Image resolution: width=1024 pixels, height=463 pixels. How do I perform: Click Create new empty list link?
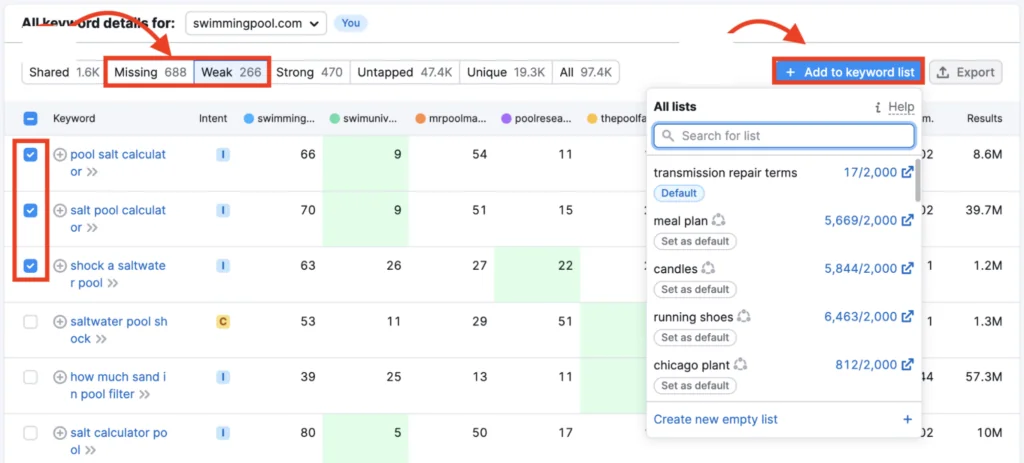[716, 419]
